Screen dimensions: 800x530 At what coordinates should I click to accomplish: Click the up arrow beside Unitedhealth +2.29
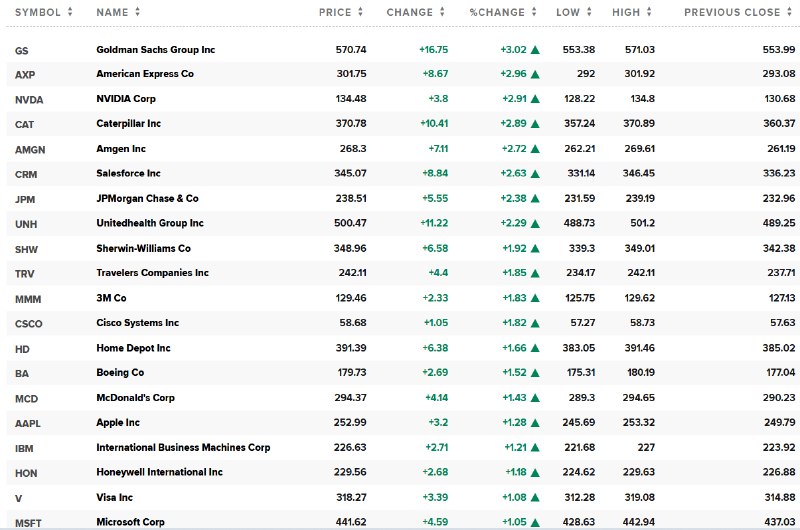tap(535, 223)
